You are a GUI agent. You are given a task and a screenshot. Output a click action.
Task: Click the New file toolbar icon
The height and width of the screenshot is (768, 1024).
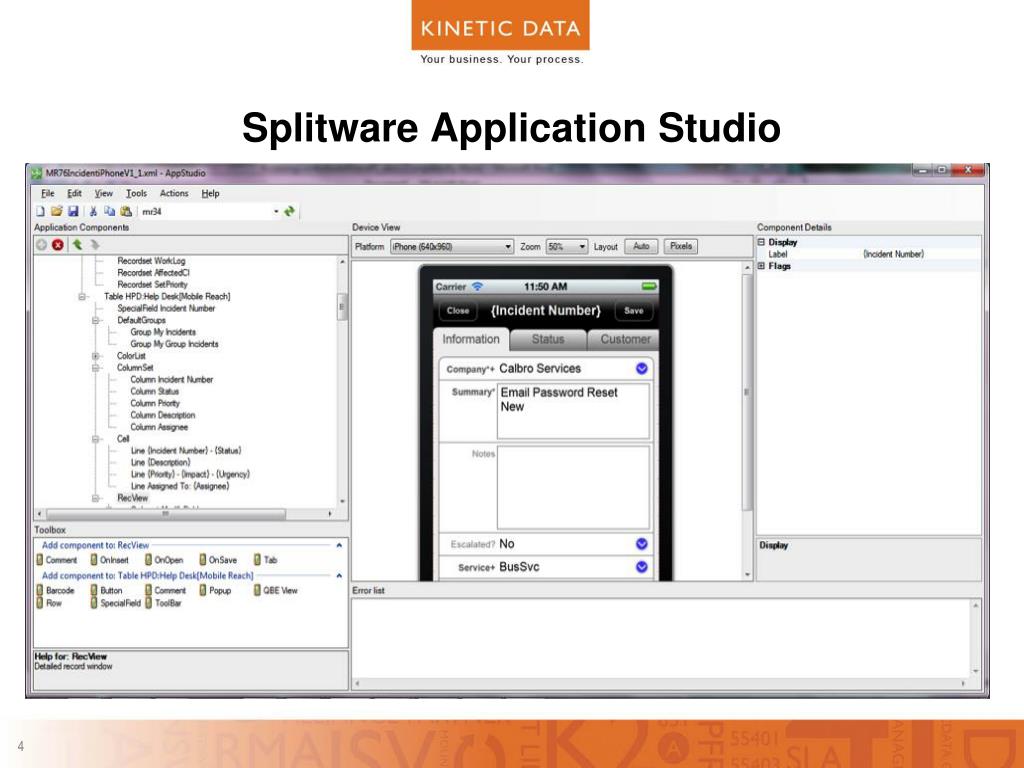(x=40, y=211)
